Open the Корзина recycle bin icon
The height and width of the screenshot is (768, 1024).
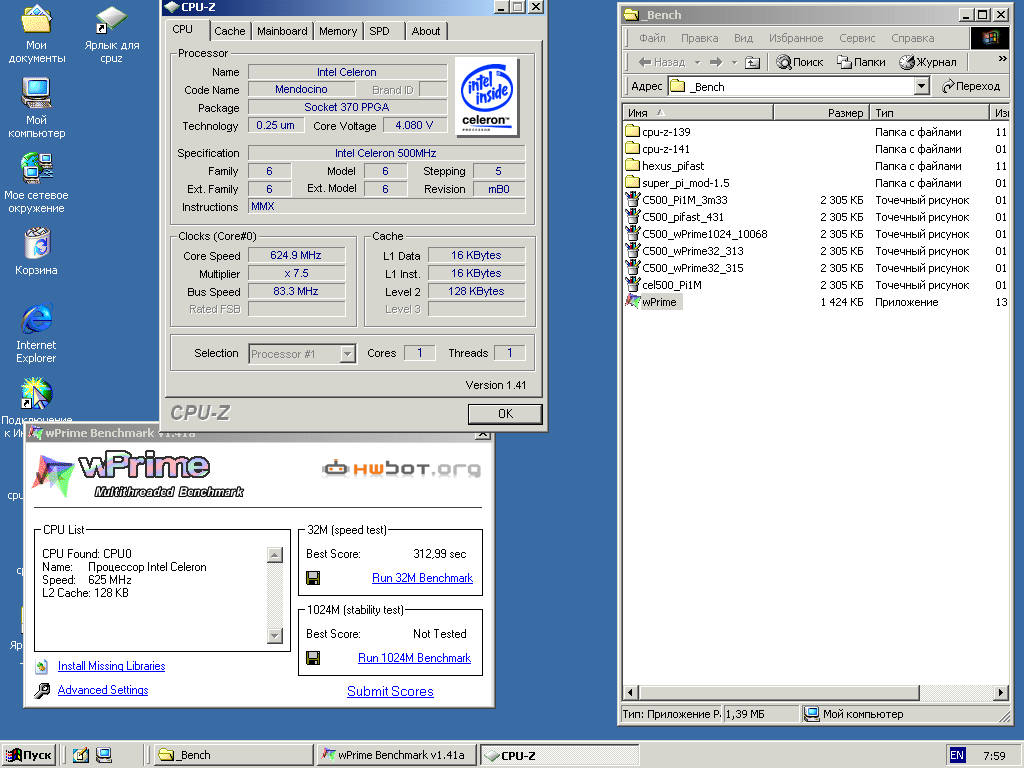(37, 251)
